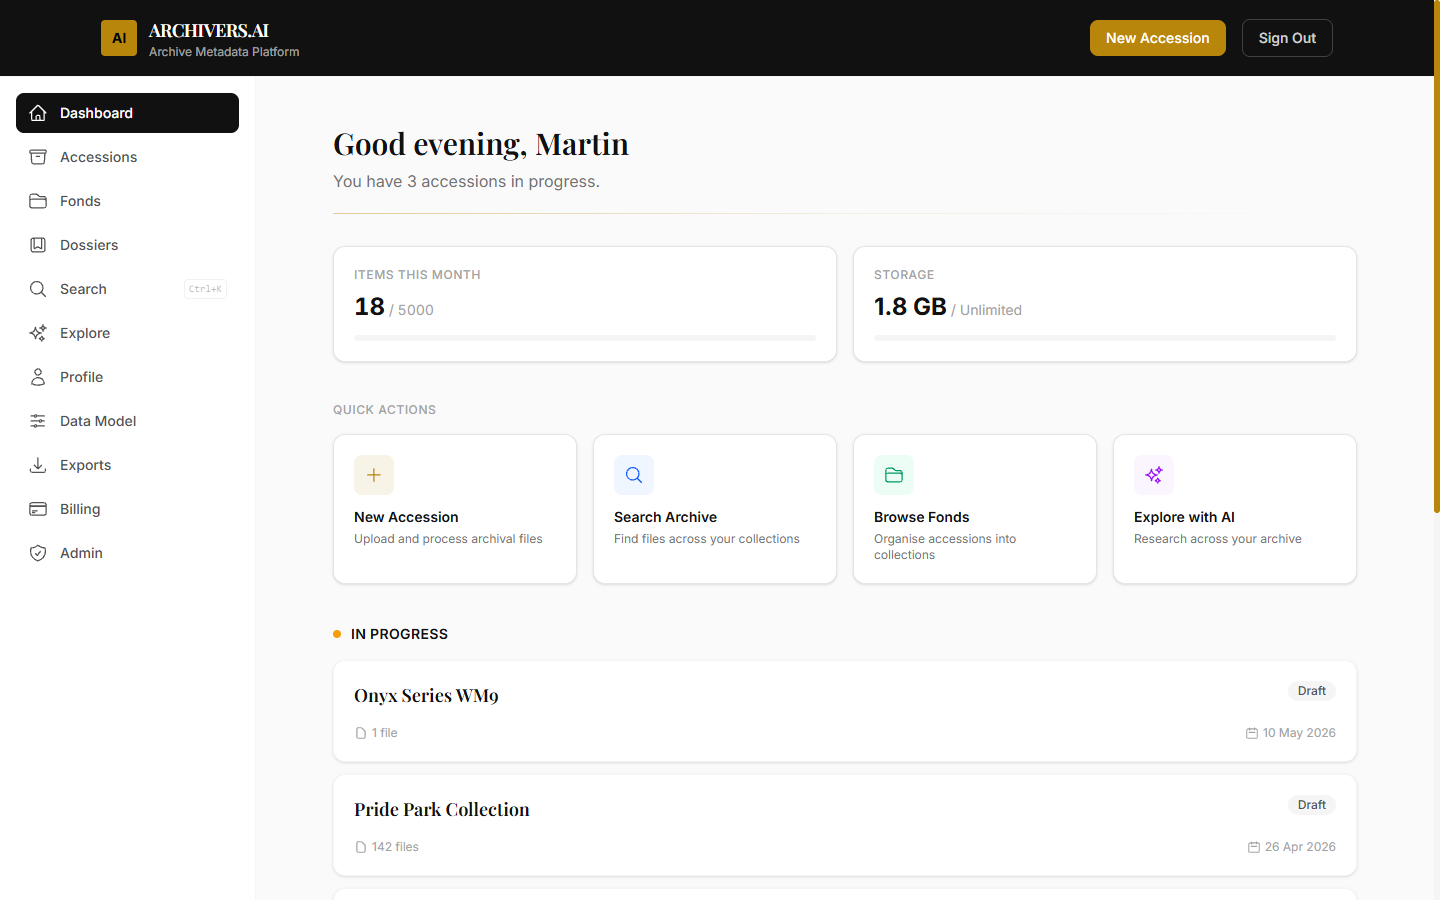Click the '26 Apr 2026' date
Viewport: 1440px width, 900px height.
click(1300, 847)
